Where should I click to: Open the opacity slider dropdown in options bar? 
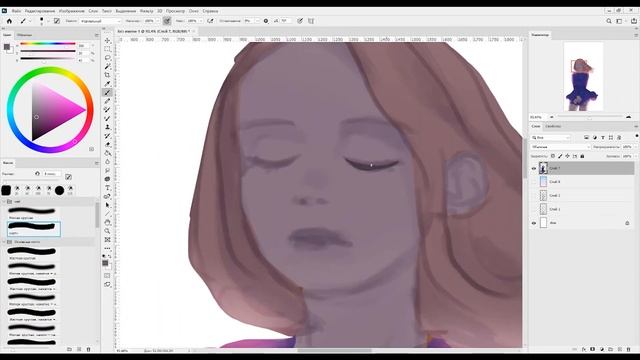tap(158, 21)
